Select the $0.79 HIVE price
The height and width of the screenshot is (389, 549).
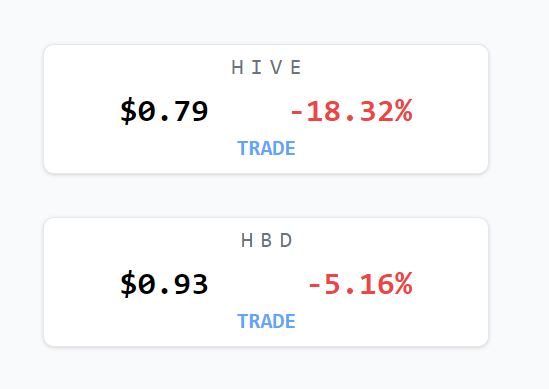(164, 111)
